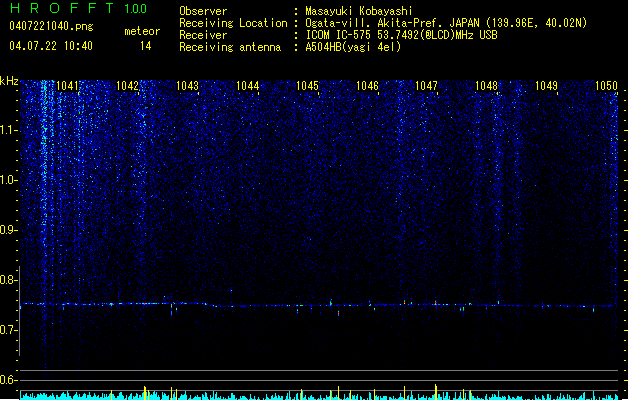This screenshot has height=400, width=629.
Task: Click the date 04.07.22 10:40
Action: [51, 46]
